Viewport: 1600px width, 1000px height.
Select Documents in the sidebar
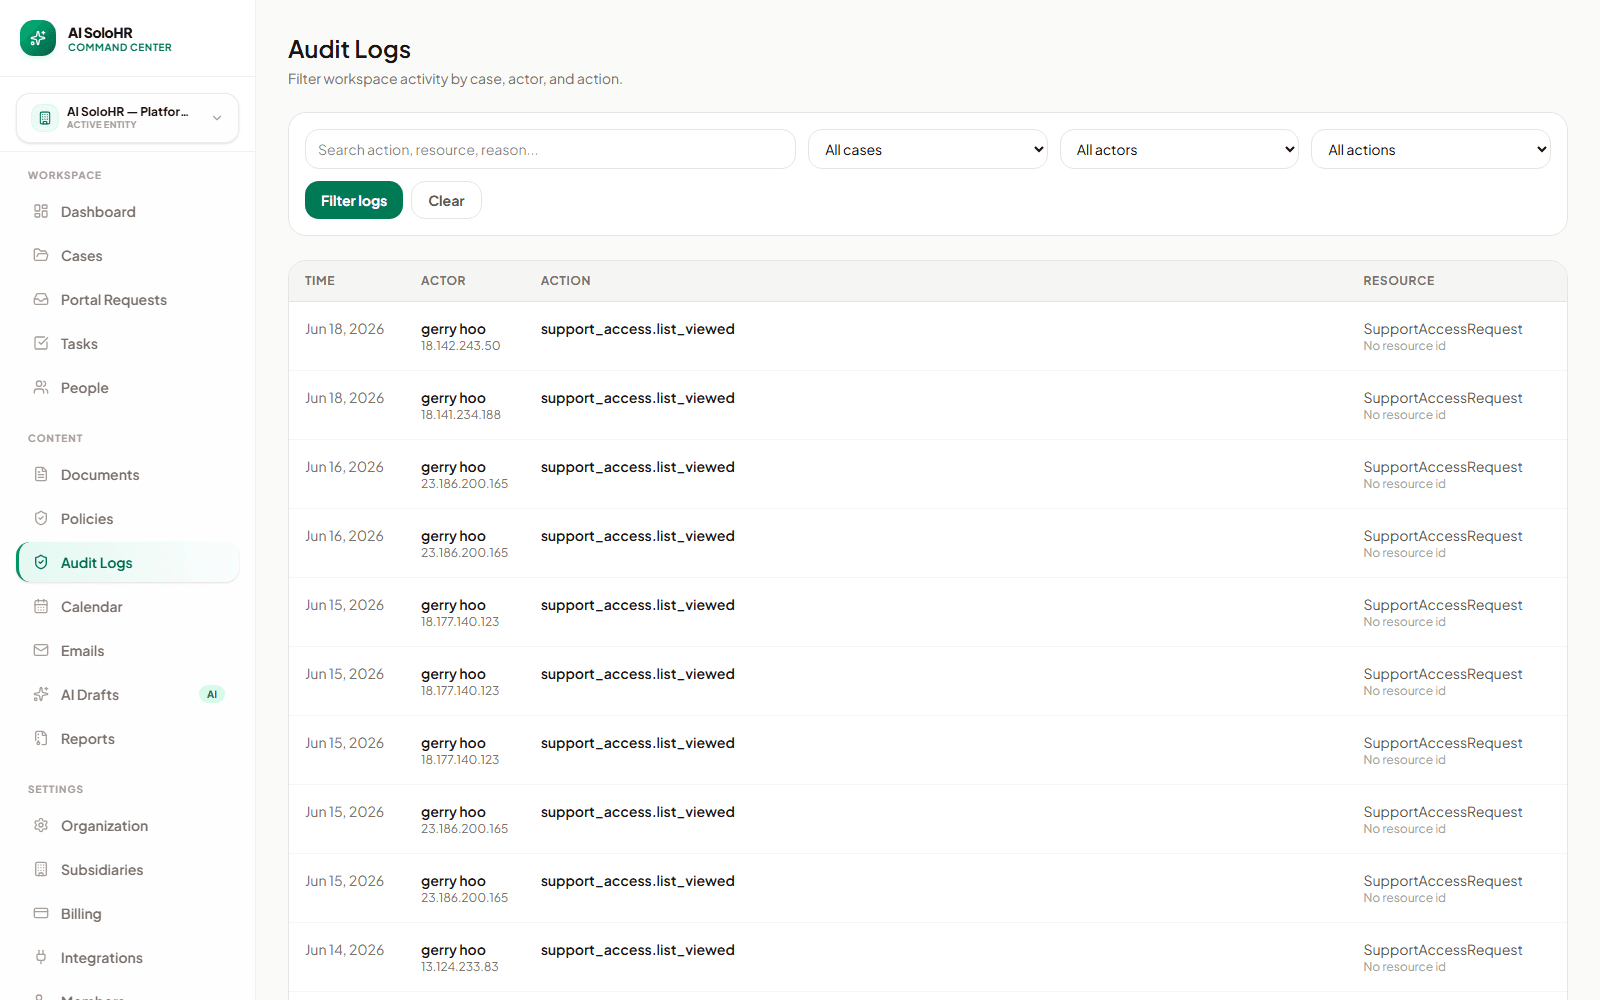(128, 475)
